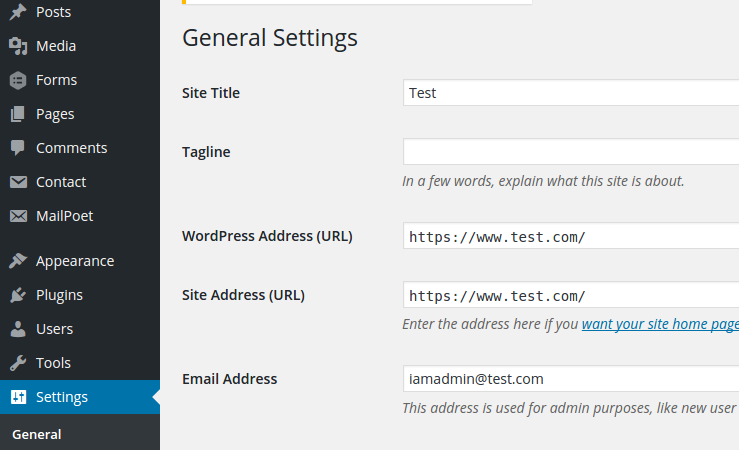The image size is (739, 450).
Task: Select the General settings submenu
Action: coord(37,434)
